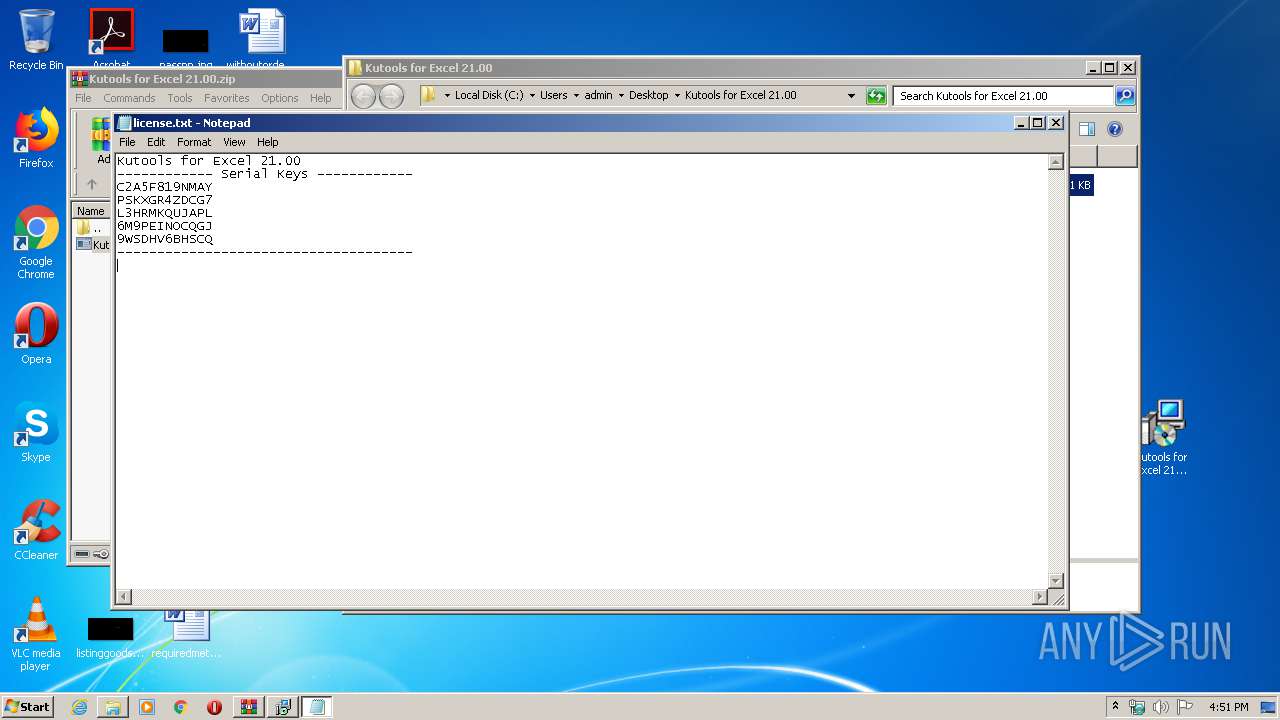Click the Notepad vertical scrollbar up arrow
1280x720 pixels.
click(x=1056, y=162)
